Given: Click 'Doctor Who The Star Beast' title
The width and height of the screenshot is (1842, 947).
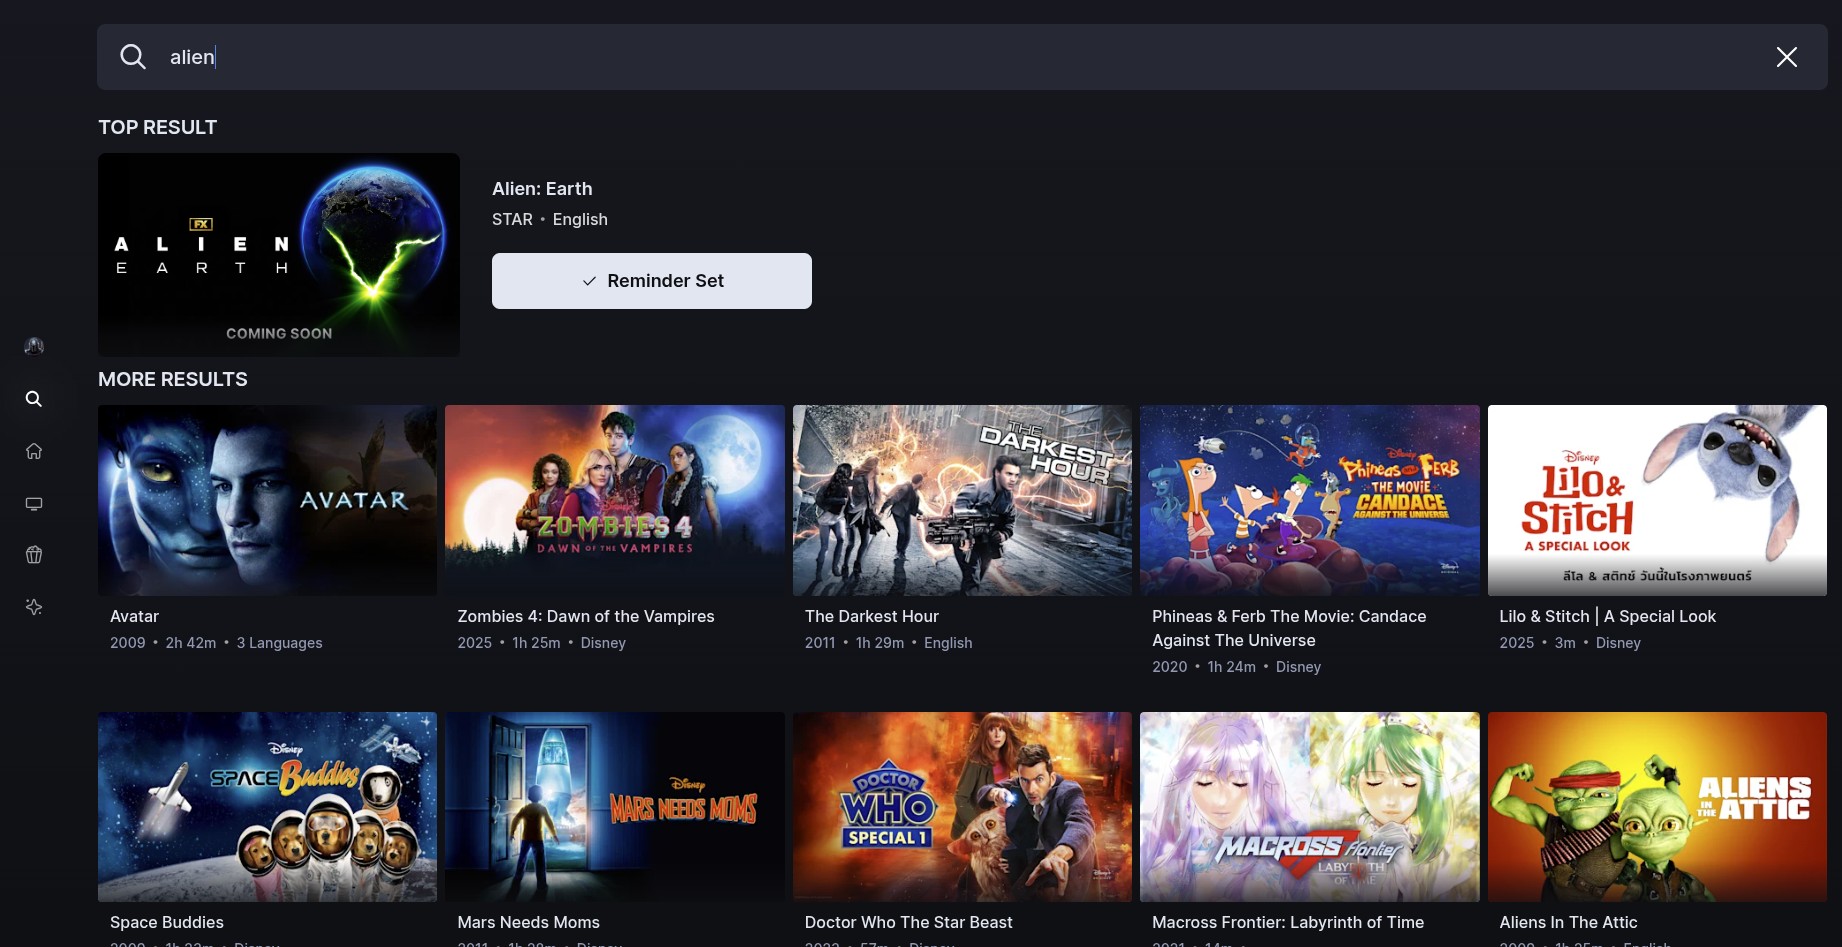Looking at the screenshot, I should [909, 923].
